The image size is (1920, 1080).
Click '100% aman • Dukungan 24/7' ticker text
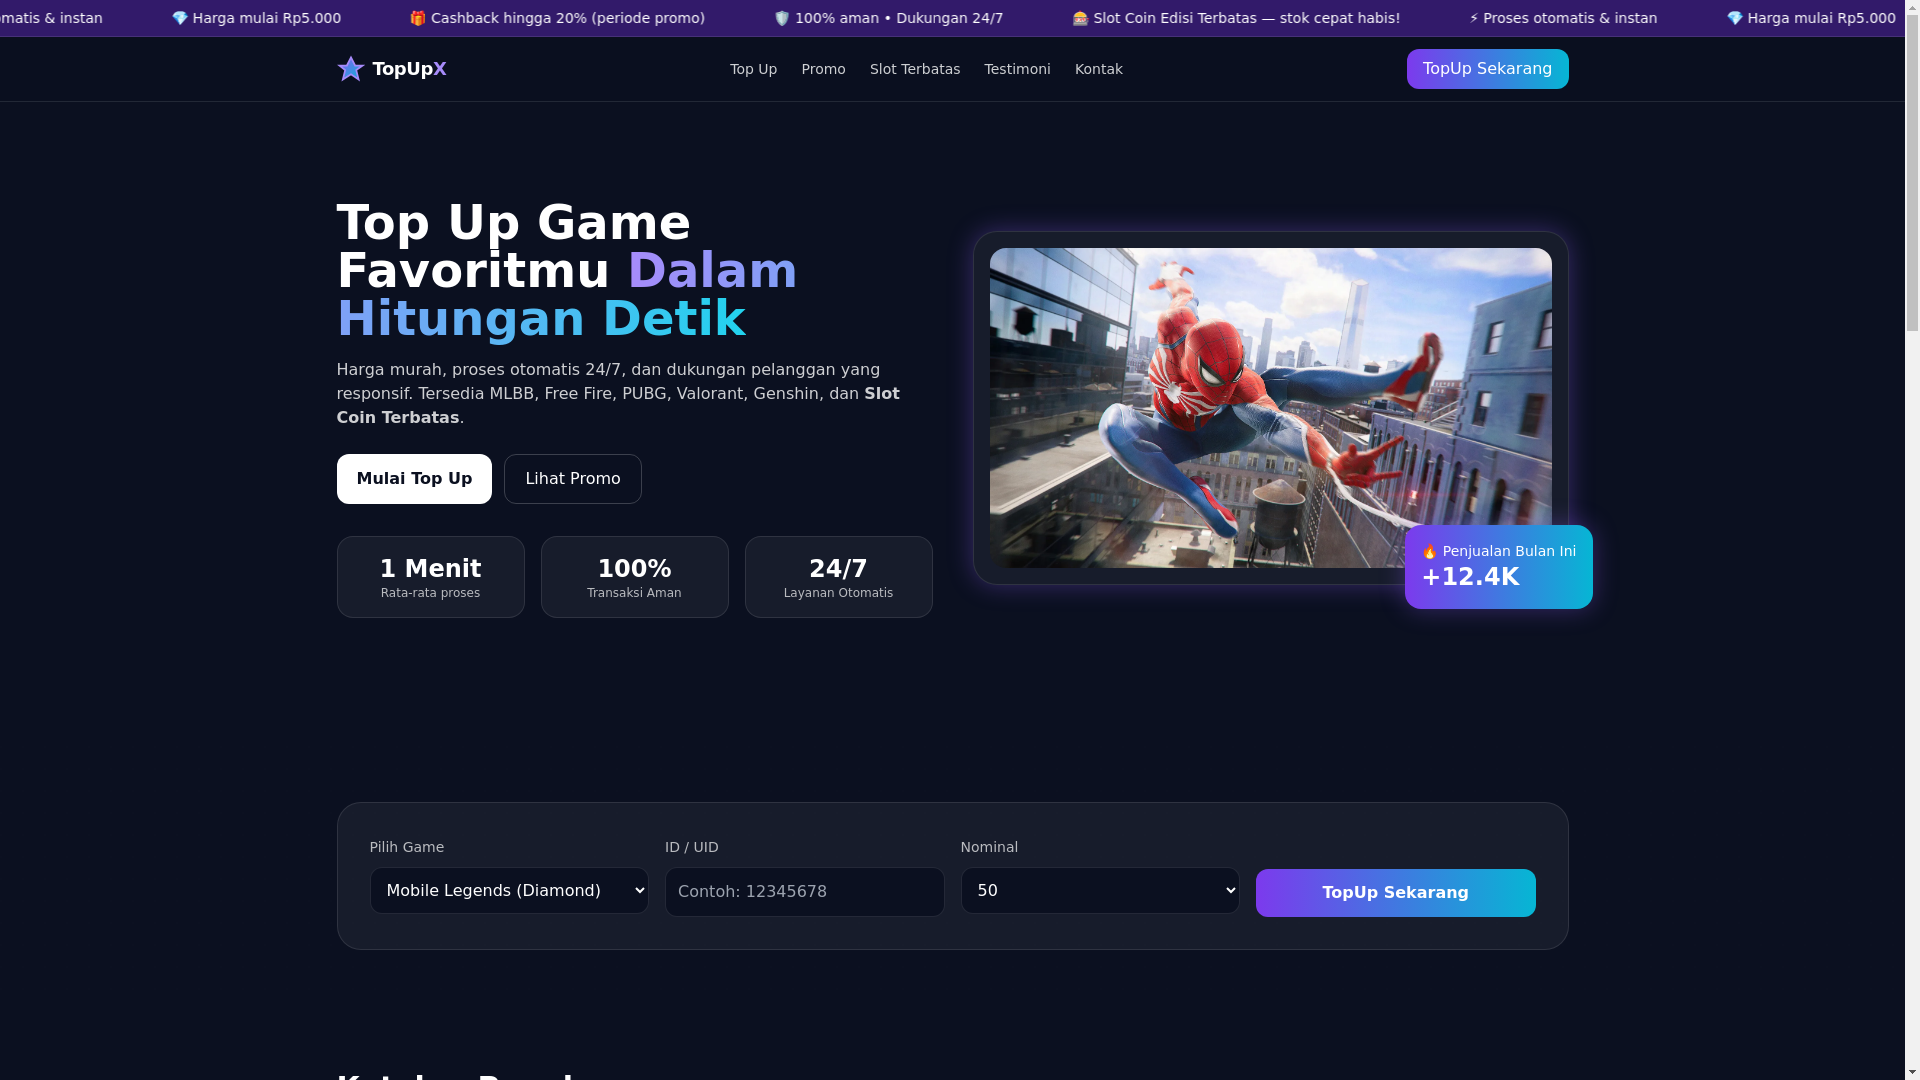pos(899,18)
